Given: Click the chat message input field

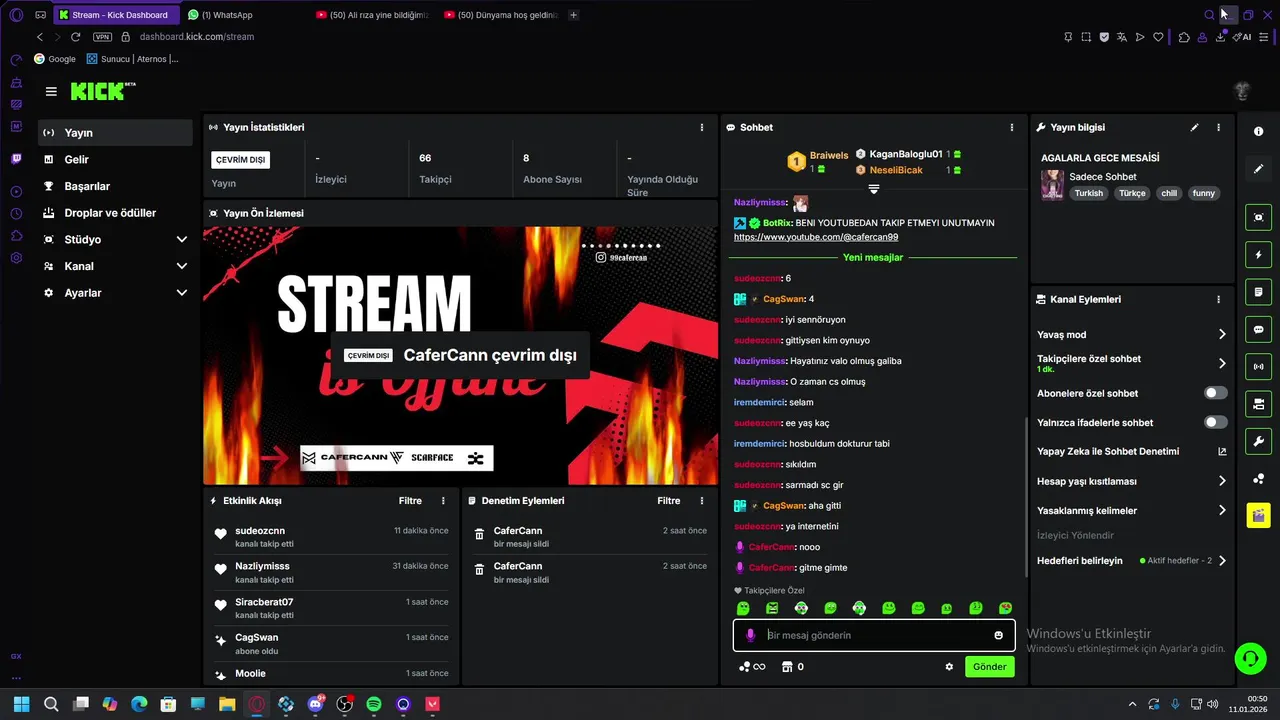Looking at the screenshot, I should pos(874,635).
